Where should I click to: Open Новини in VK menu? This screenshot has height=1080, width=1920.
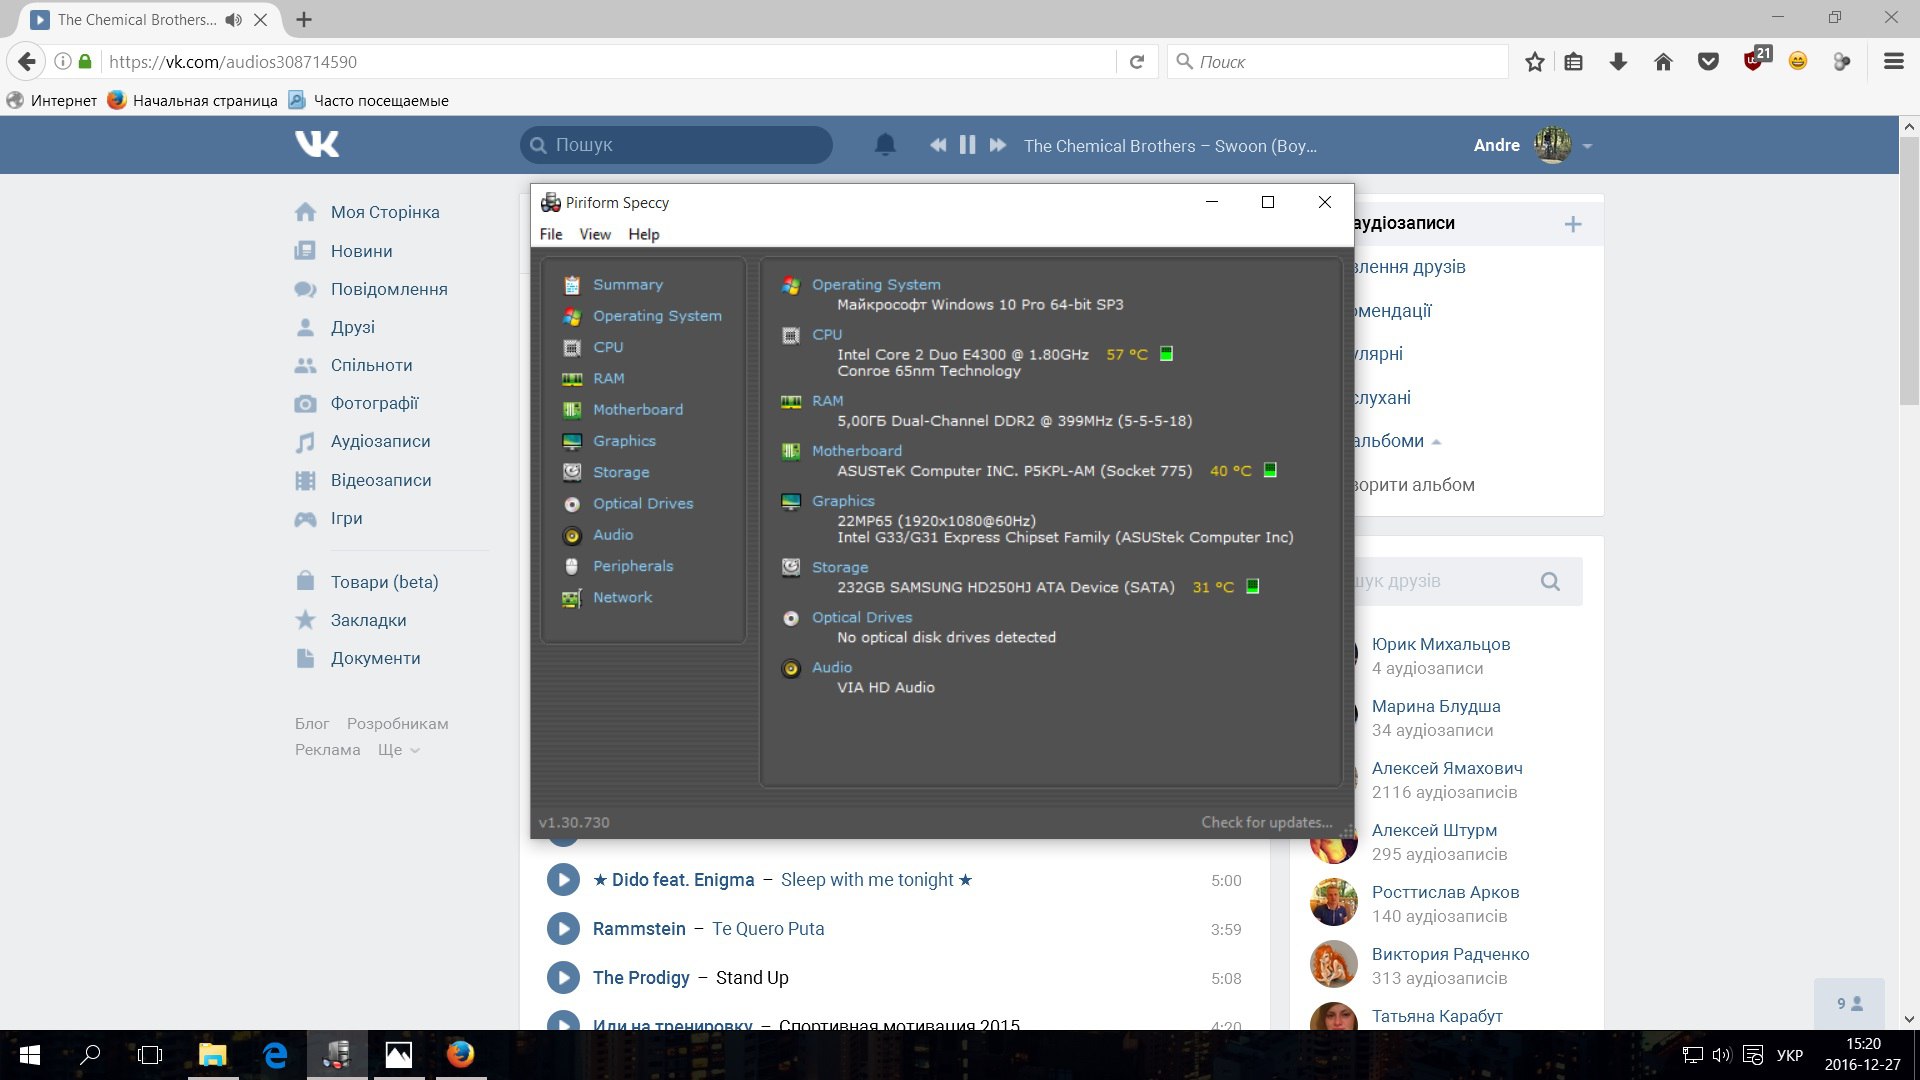tap(361, 251)
